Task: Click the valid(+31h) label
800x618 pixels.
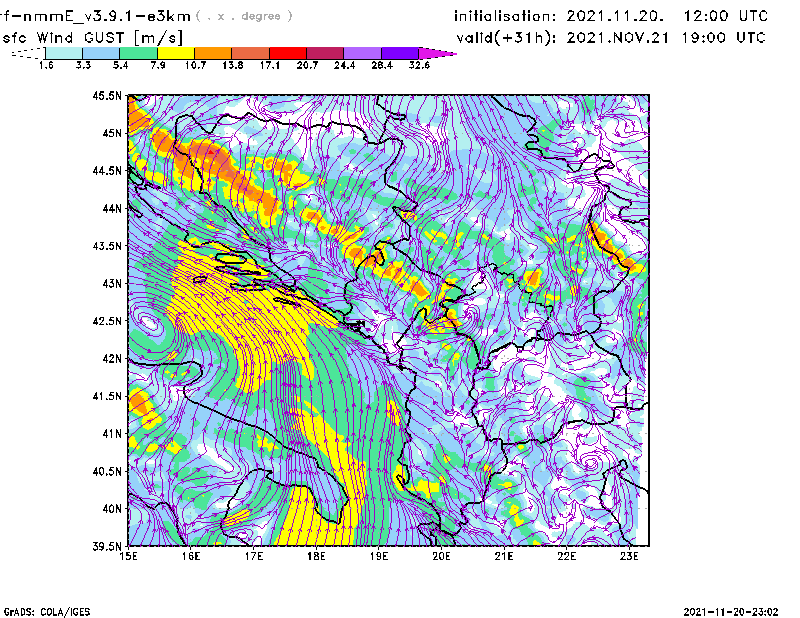Action: coord(507,38)
